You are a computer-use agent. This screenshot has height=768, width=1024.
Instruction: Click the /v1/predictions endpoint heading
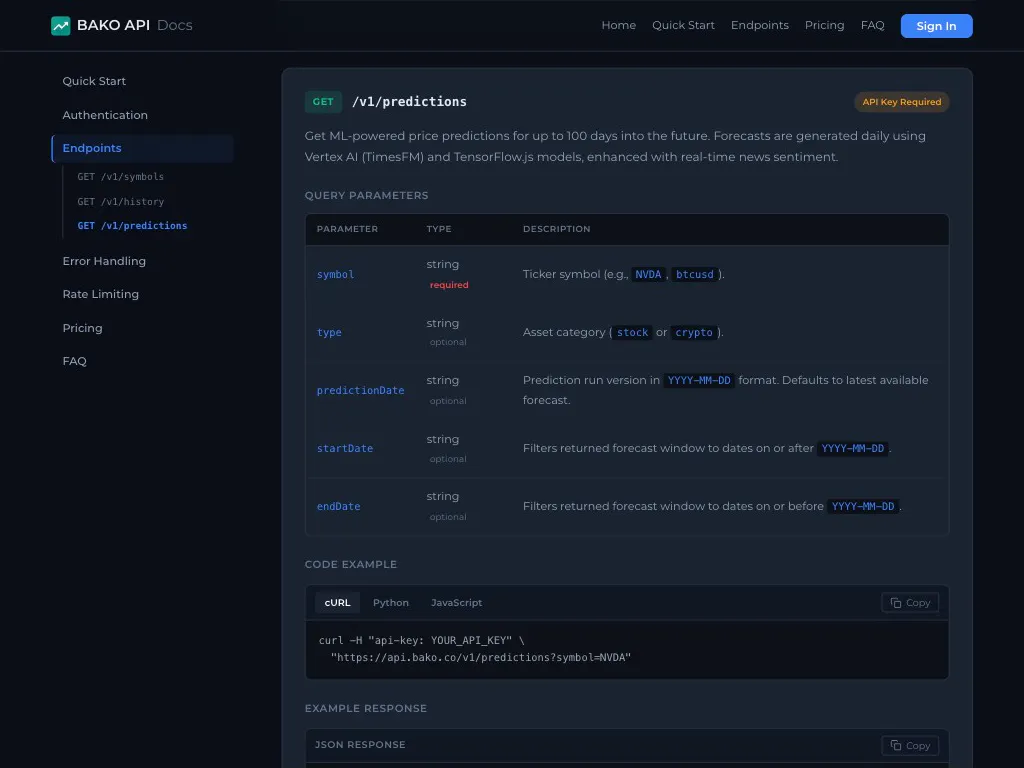coord(409,102)
